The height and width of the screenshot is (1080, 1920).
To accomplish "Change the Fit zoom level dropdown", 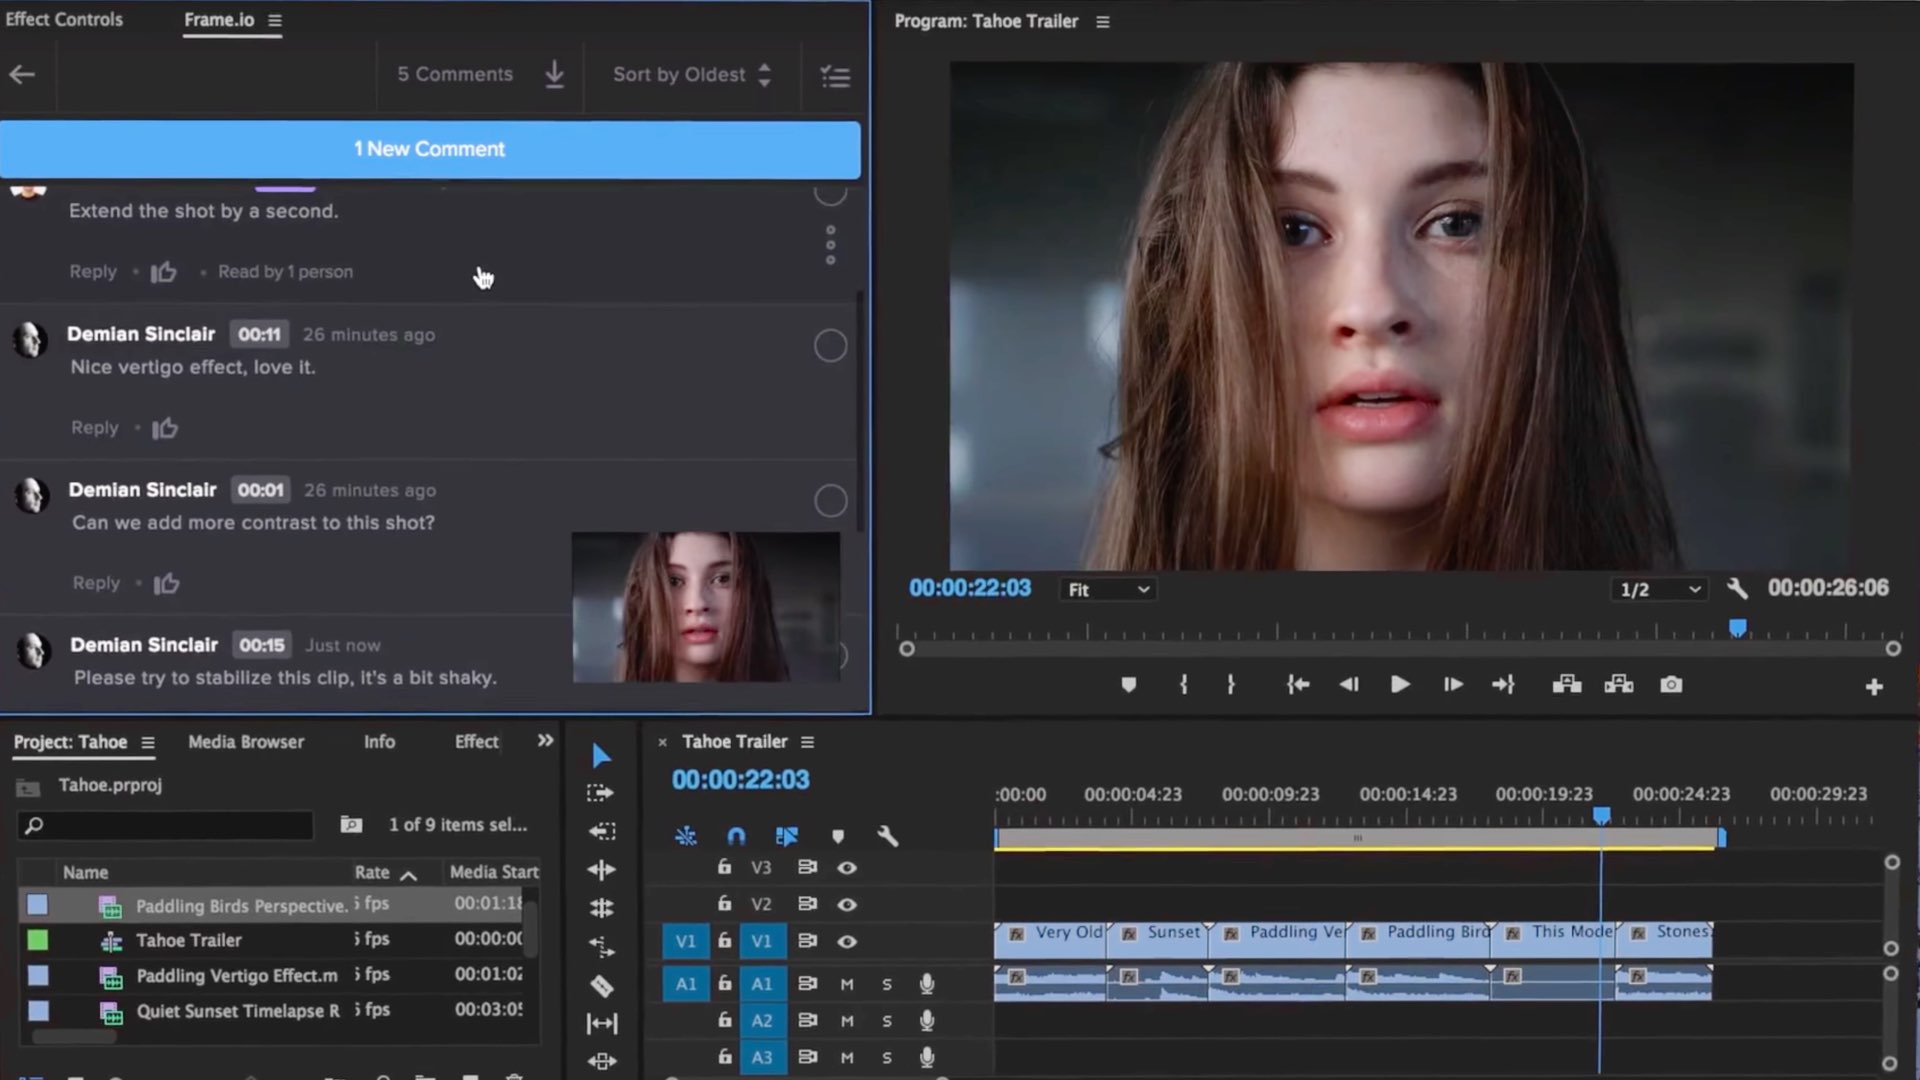I will tap(1106, 589).
